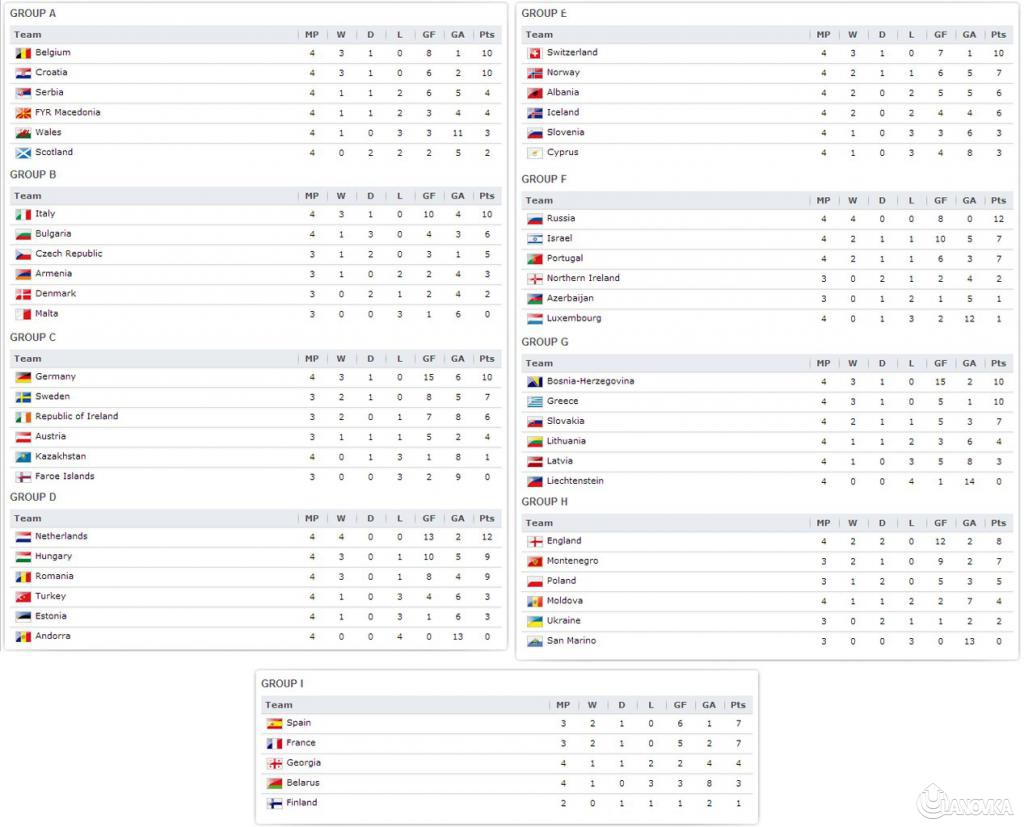Select the Northern Ireland team name
The height and width of the screenshot is (827, 1024).
coord(583,278)
